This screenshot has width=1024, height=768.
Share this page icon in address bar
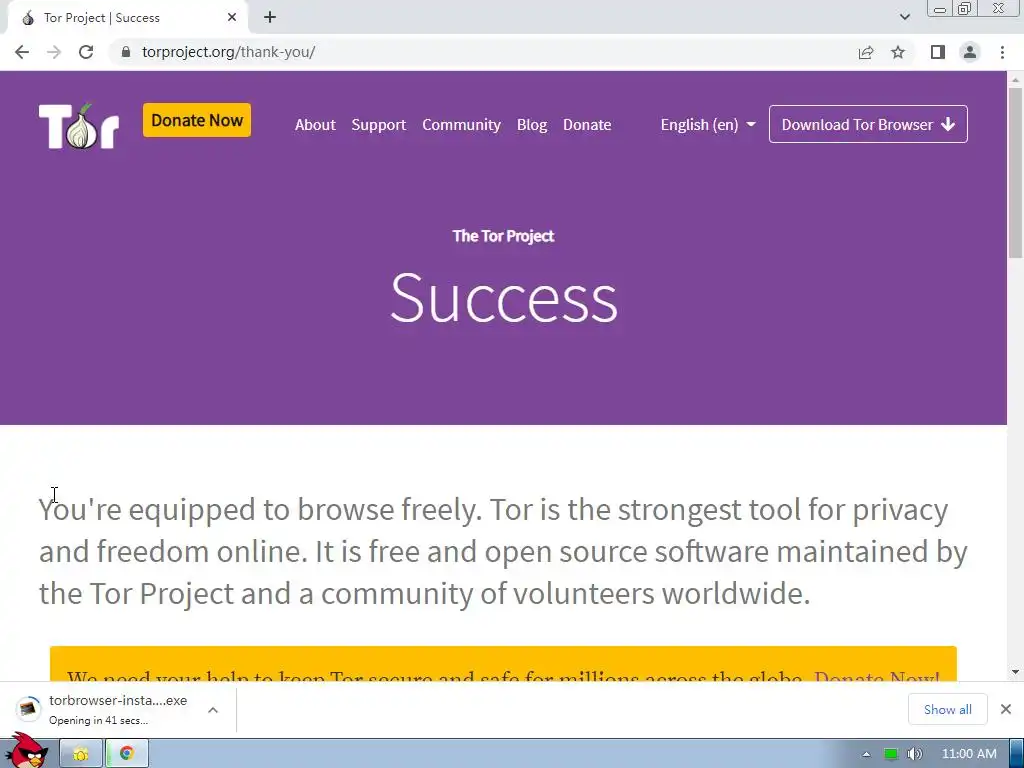click(x=866, y=52)
